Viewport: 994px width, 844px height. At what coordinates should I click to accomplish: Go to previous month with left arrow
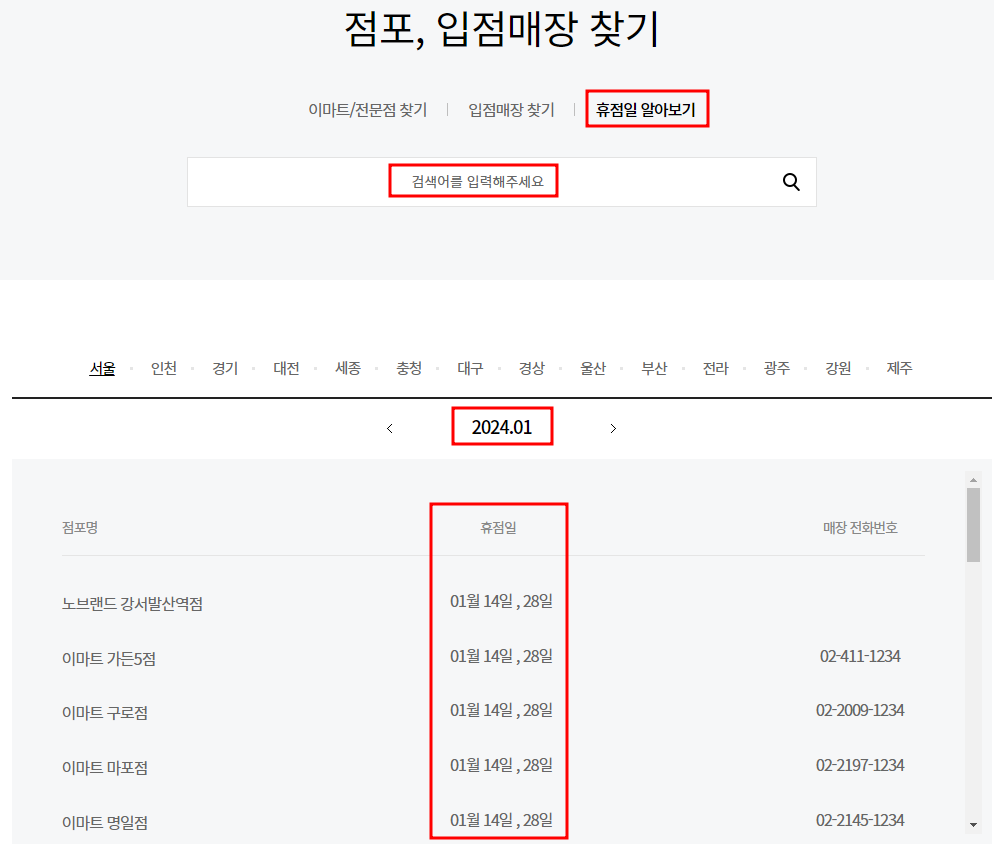point(390,427)
